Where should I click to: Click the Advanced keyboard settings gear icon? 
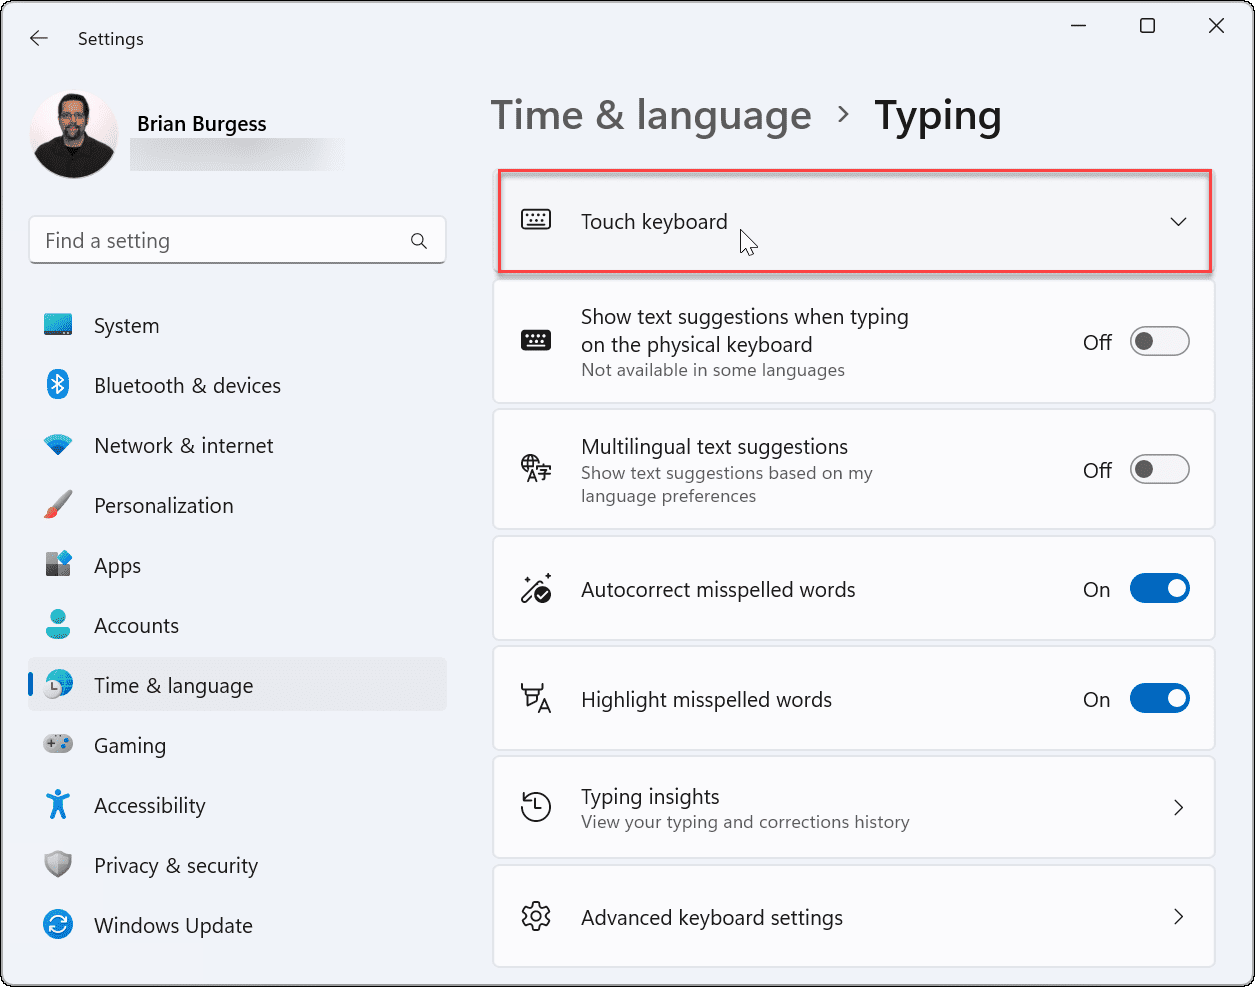point(536,916)
